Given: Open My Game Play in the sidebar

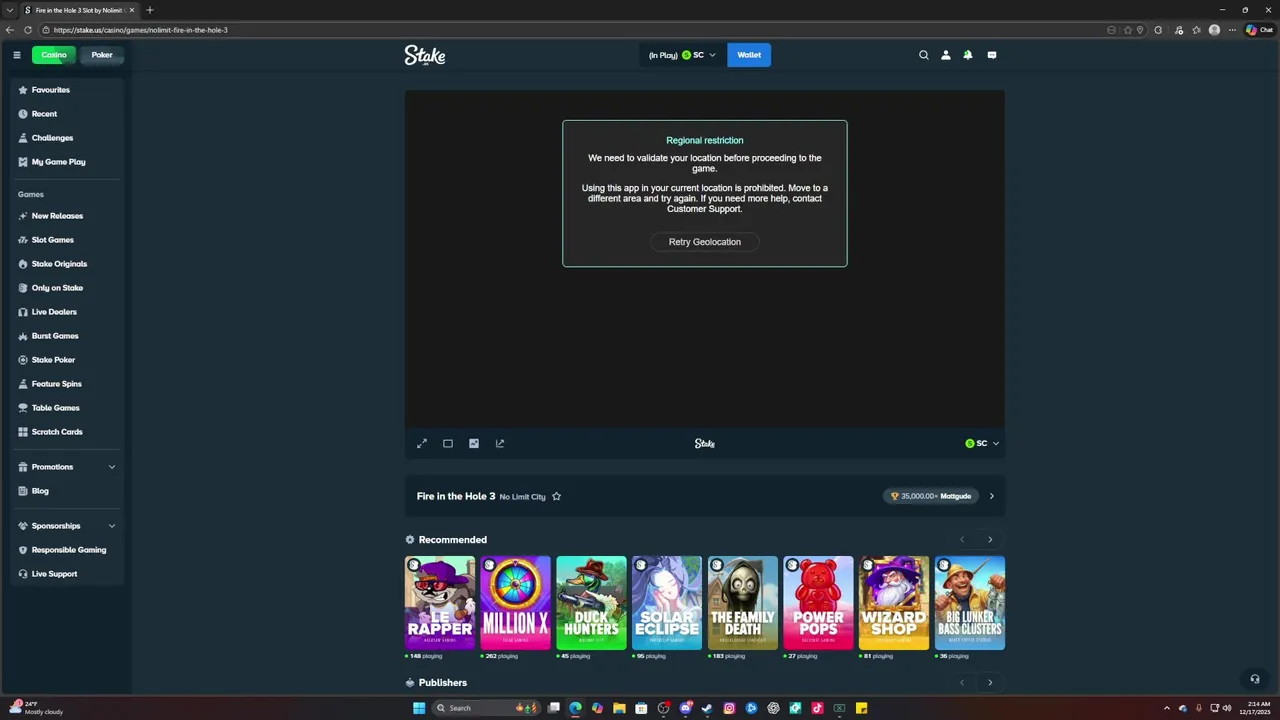Looking at the screenshot, I should click(67, 162).
